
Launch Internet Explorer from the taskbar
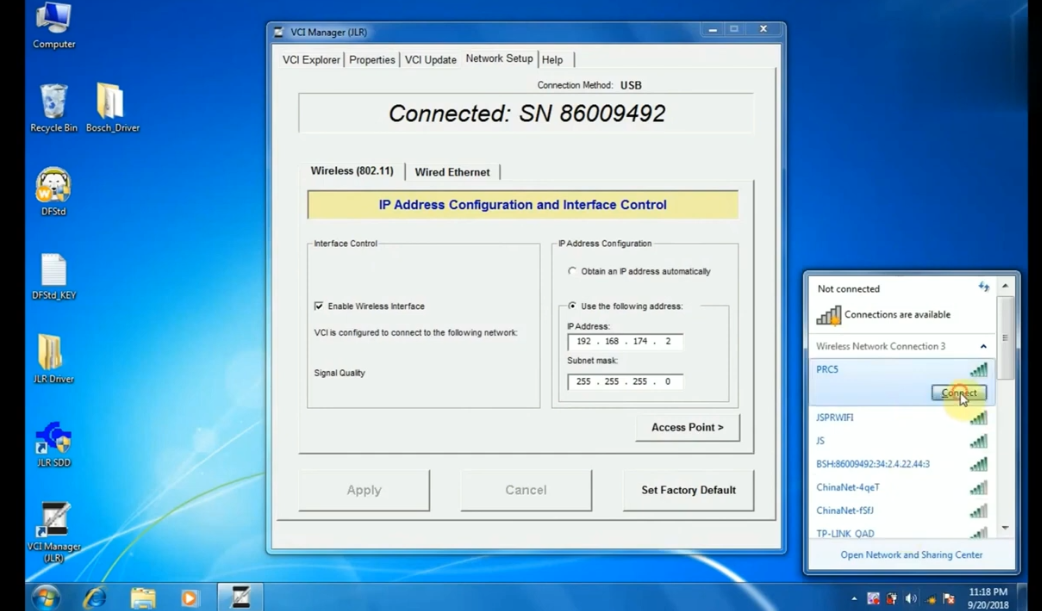tap(94, 597)
